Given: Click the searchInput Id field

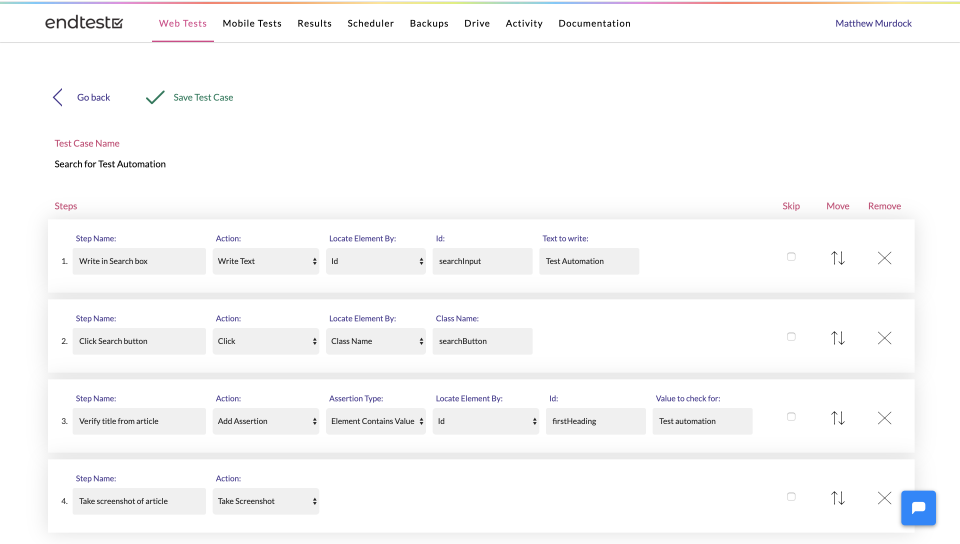Looking at the screenshot, I should 483,261.
